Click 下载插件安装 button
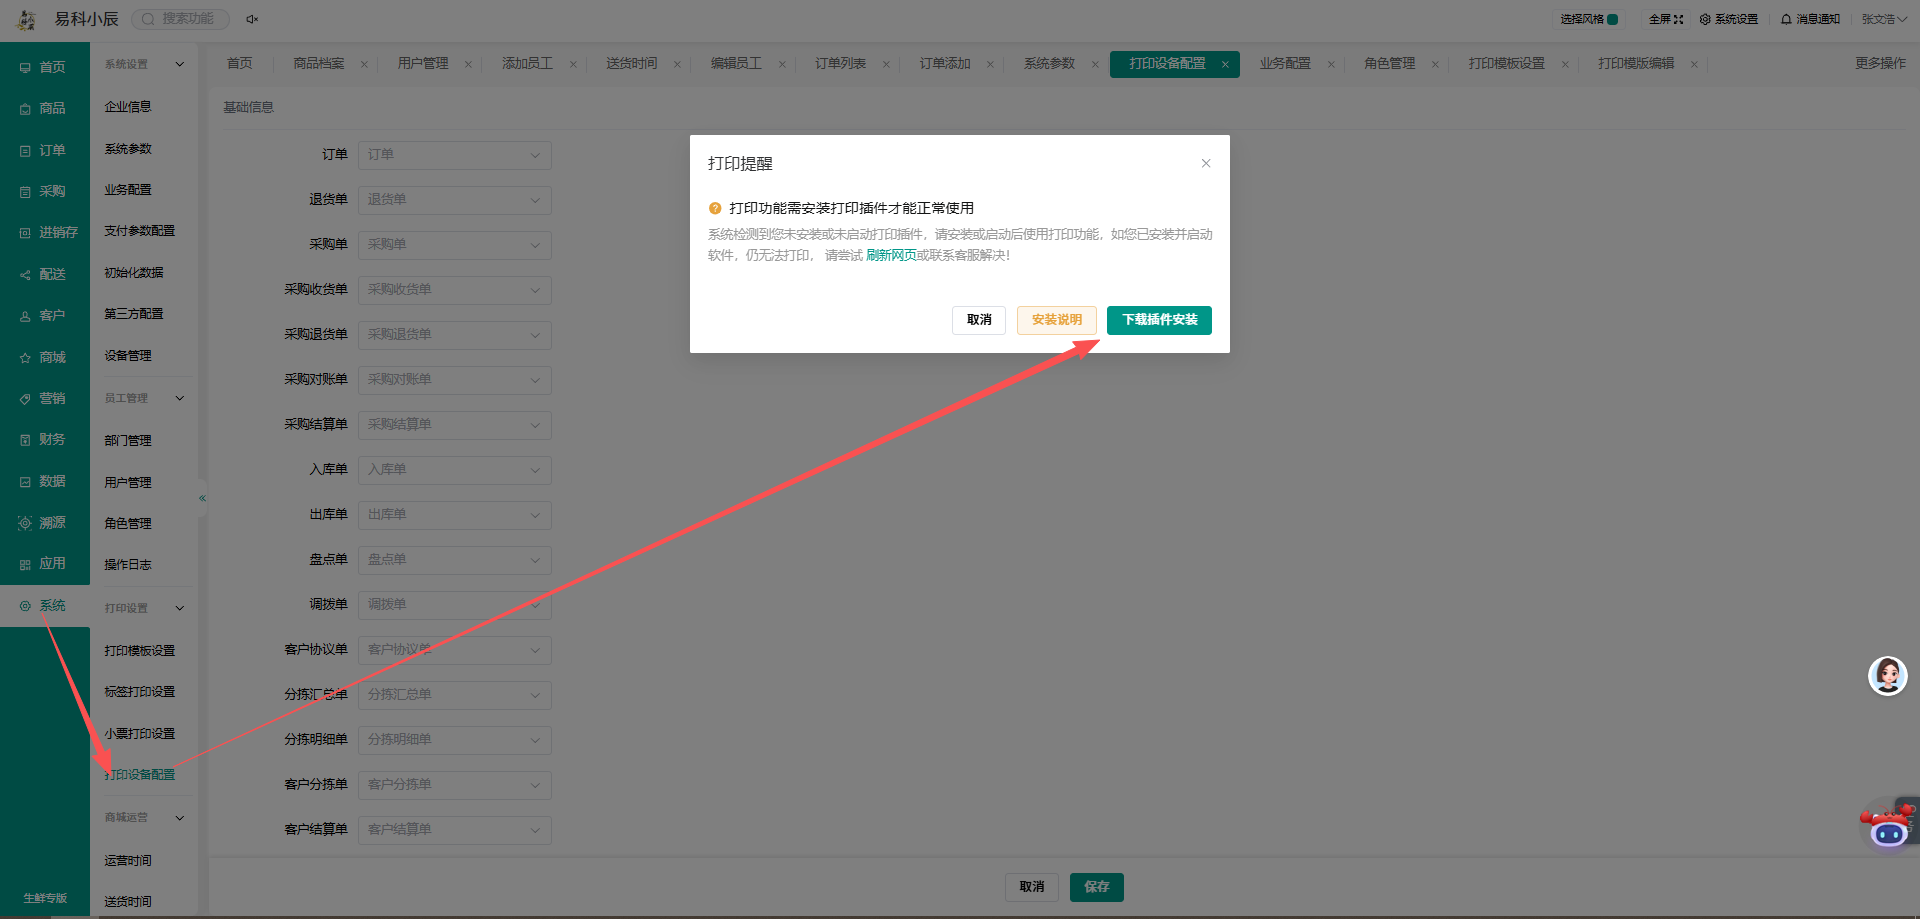Viewport: 1920px width, 919px height. click(x=1159, y=320)
